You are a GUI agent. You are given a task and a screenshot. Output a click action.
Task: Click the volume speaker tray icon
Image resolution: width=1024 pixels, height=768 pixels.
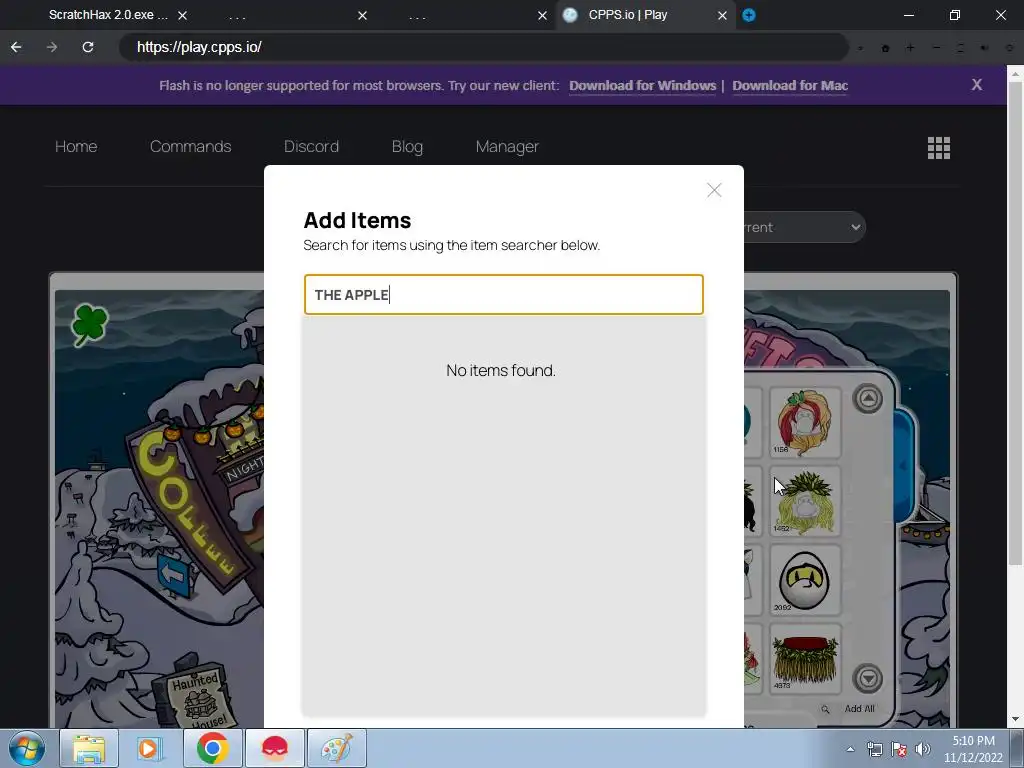coord(923,749)
